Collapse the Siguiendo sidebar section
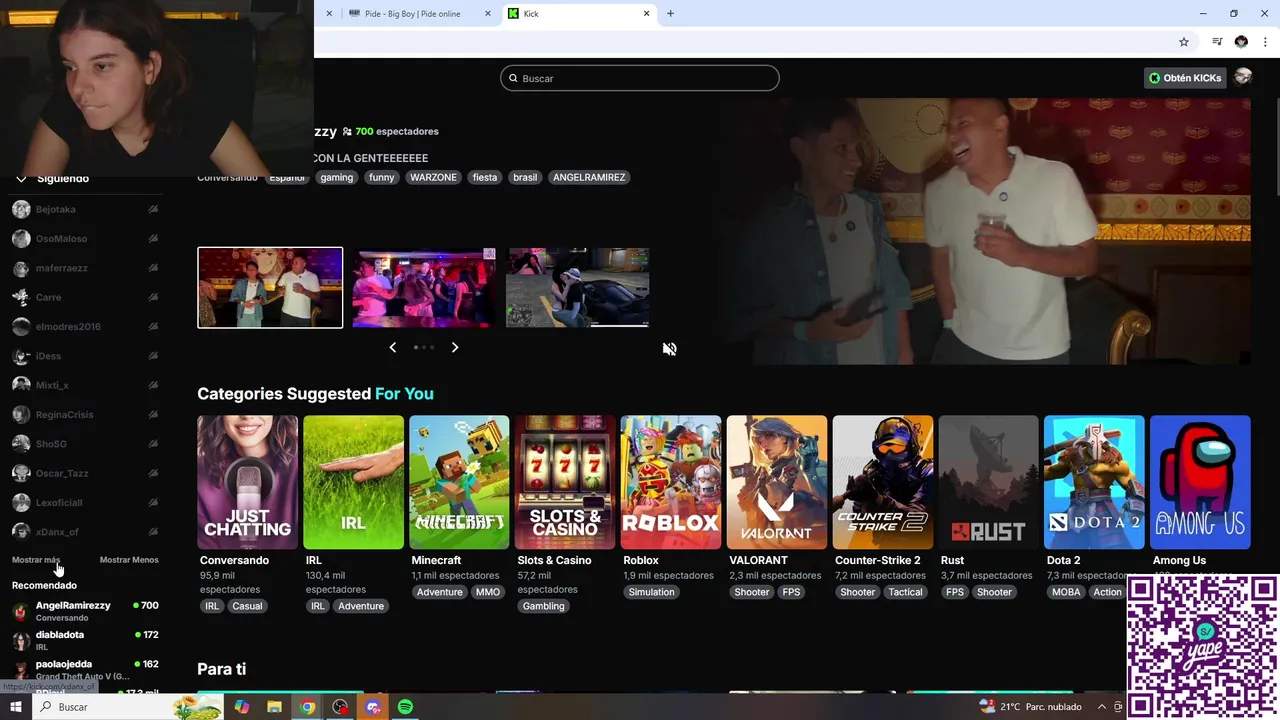The width and height of the screenshot is (1280, 720). [x=21, y=178]
